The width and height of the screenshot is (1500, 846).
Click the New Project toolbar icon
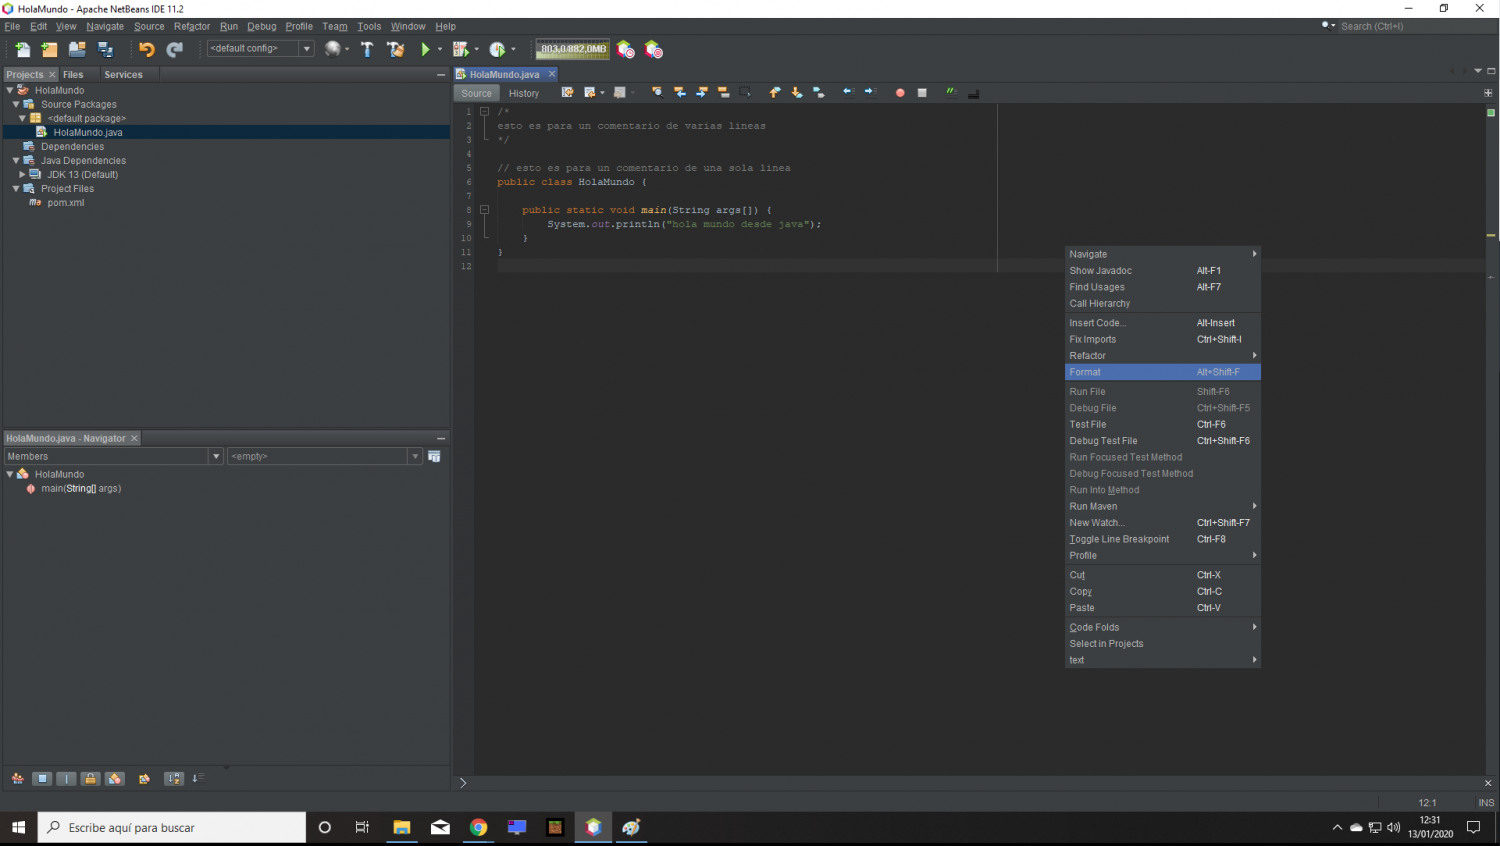[49, 49]
